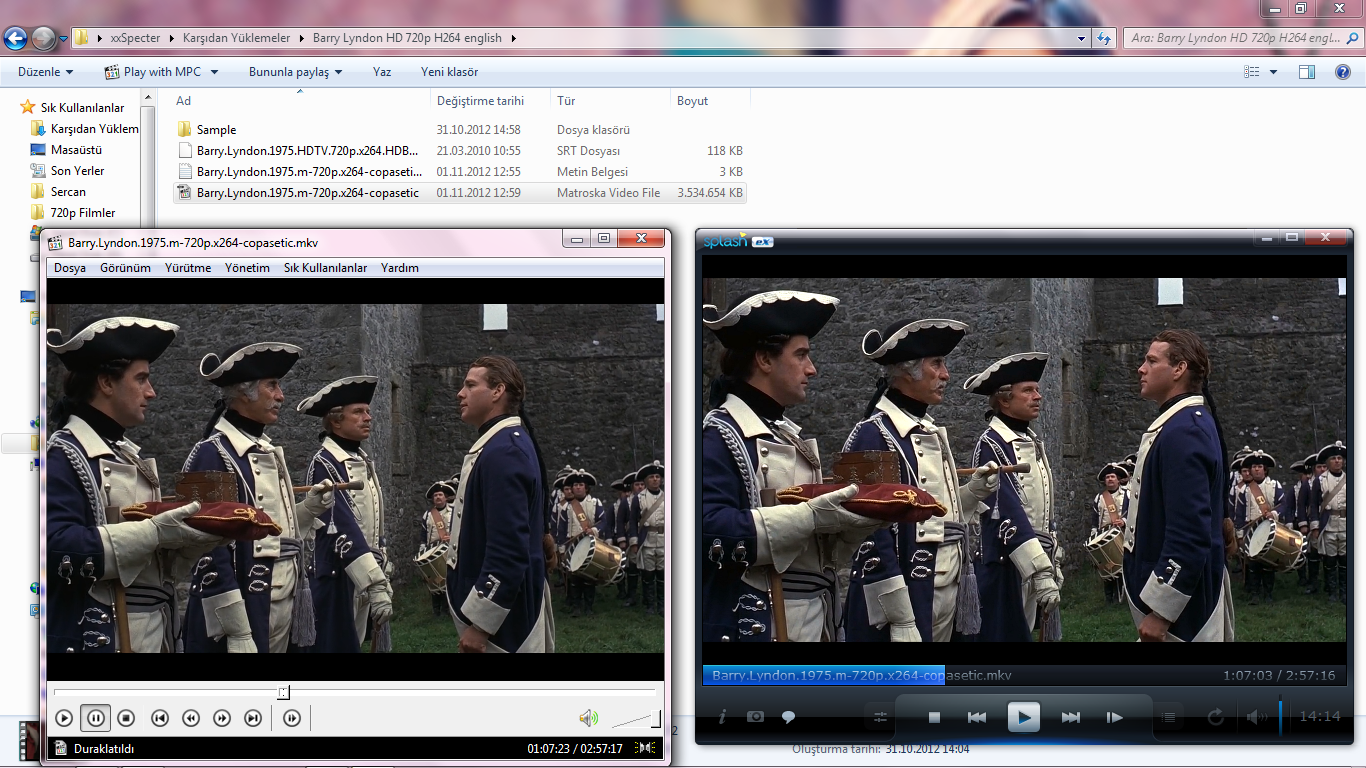
Task: Open the Dosya menu in MPC
Action: tap(70, 268)
